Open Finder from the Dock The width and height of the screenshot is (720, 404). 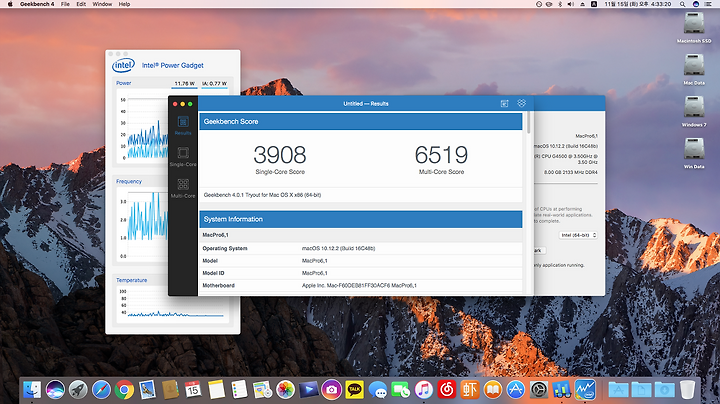[x=32, y=390]
